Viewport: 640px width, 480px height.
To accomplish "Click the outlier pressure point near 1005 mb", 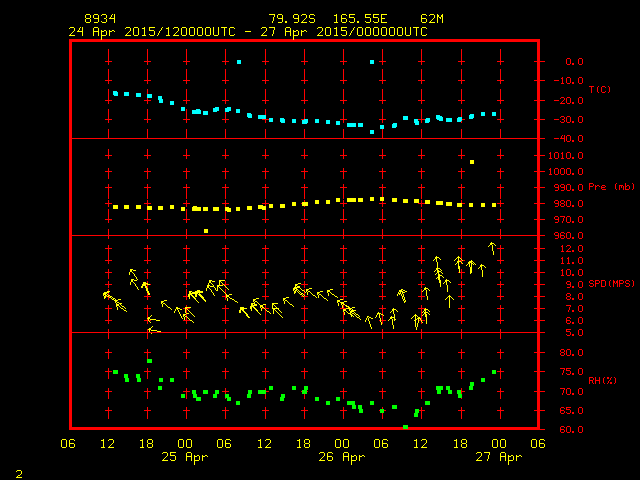I will pyautogui.click(x=472, y=162).
